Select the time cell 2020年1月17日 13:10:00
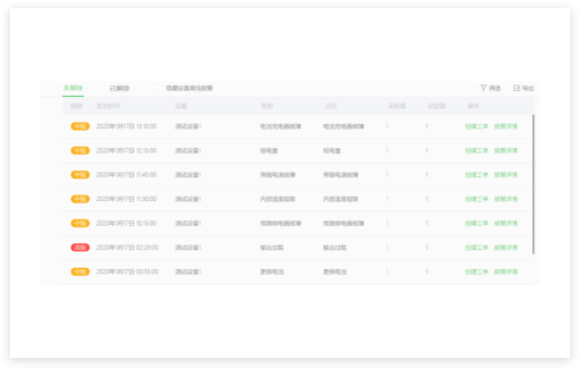This screenshot has width=580, height=370. click(127, 126)
